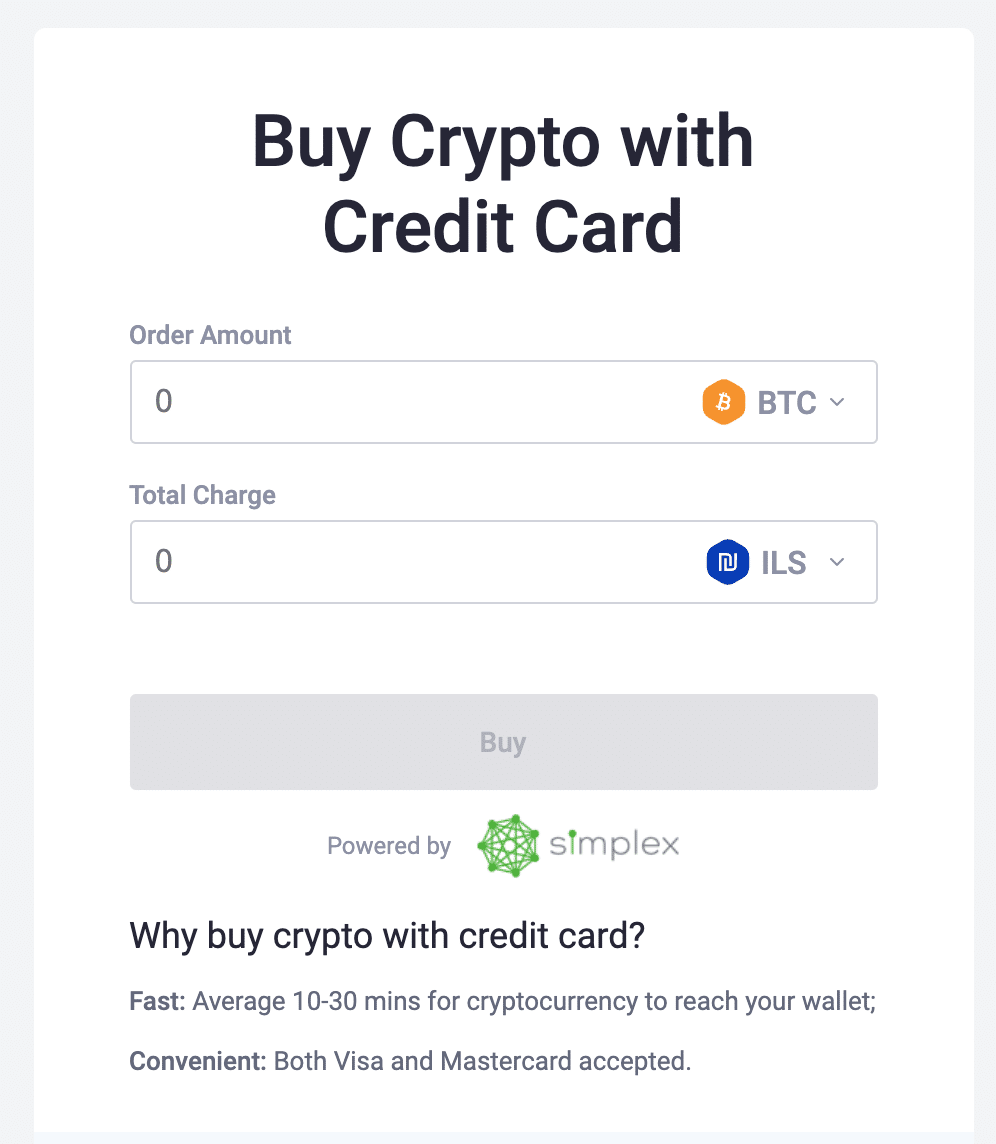Click the Why buy crypto heading
This screenshot has width=996, height=1144.
click(x=387, y=936)
